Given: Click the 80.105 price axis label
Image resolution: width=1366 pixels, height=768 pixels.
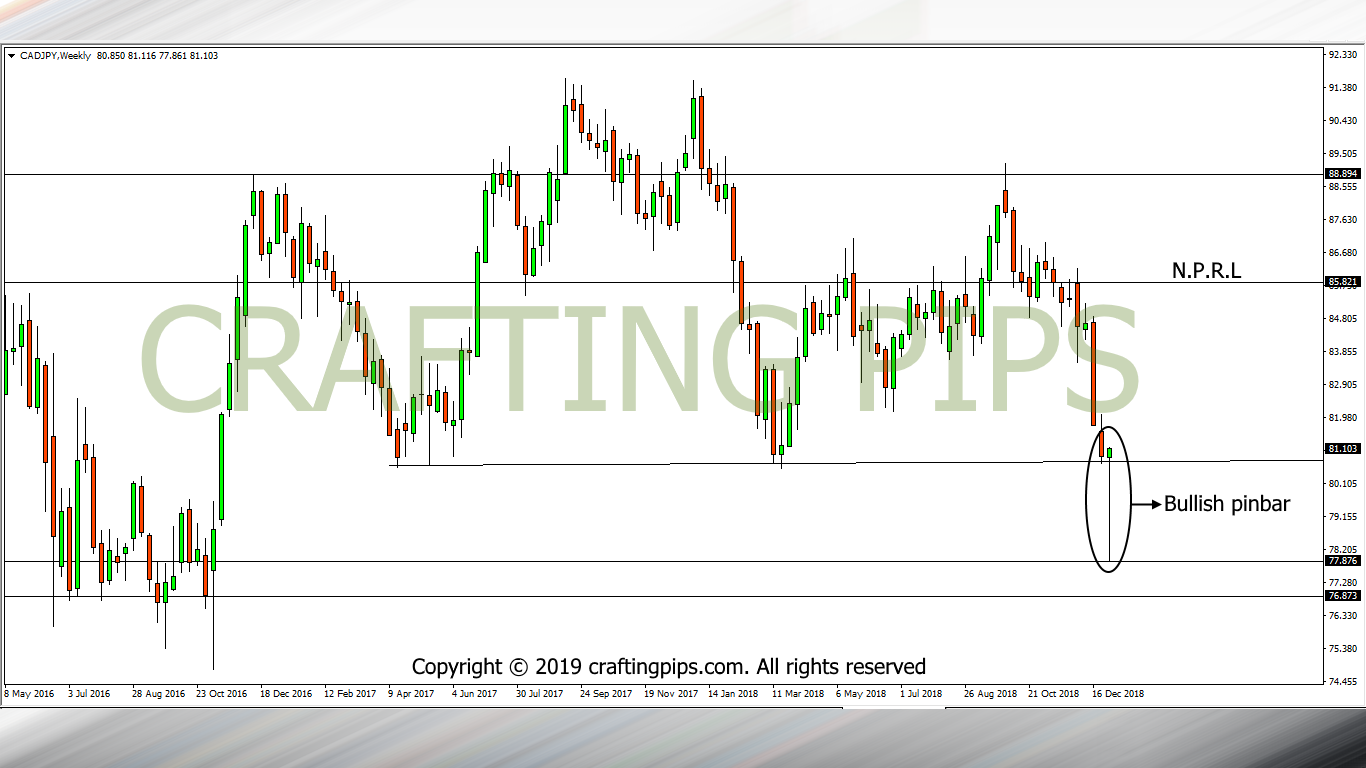Looking at the screenshot, I should tap(1342, 484).
